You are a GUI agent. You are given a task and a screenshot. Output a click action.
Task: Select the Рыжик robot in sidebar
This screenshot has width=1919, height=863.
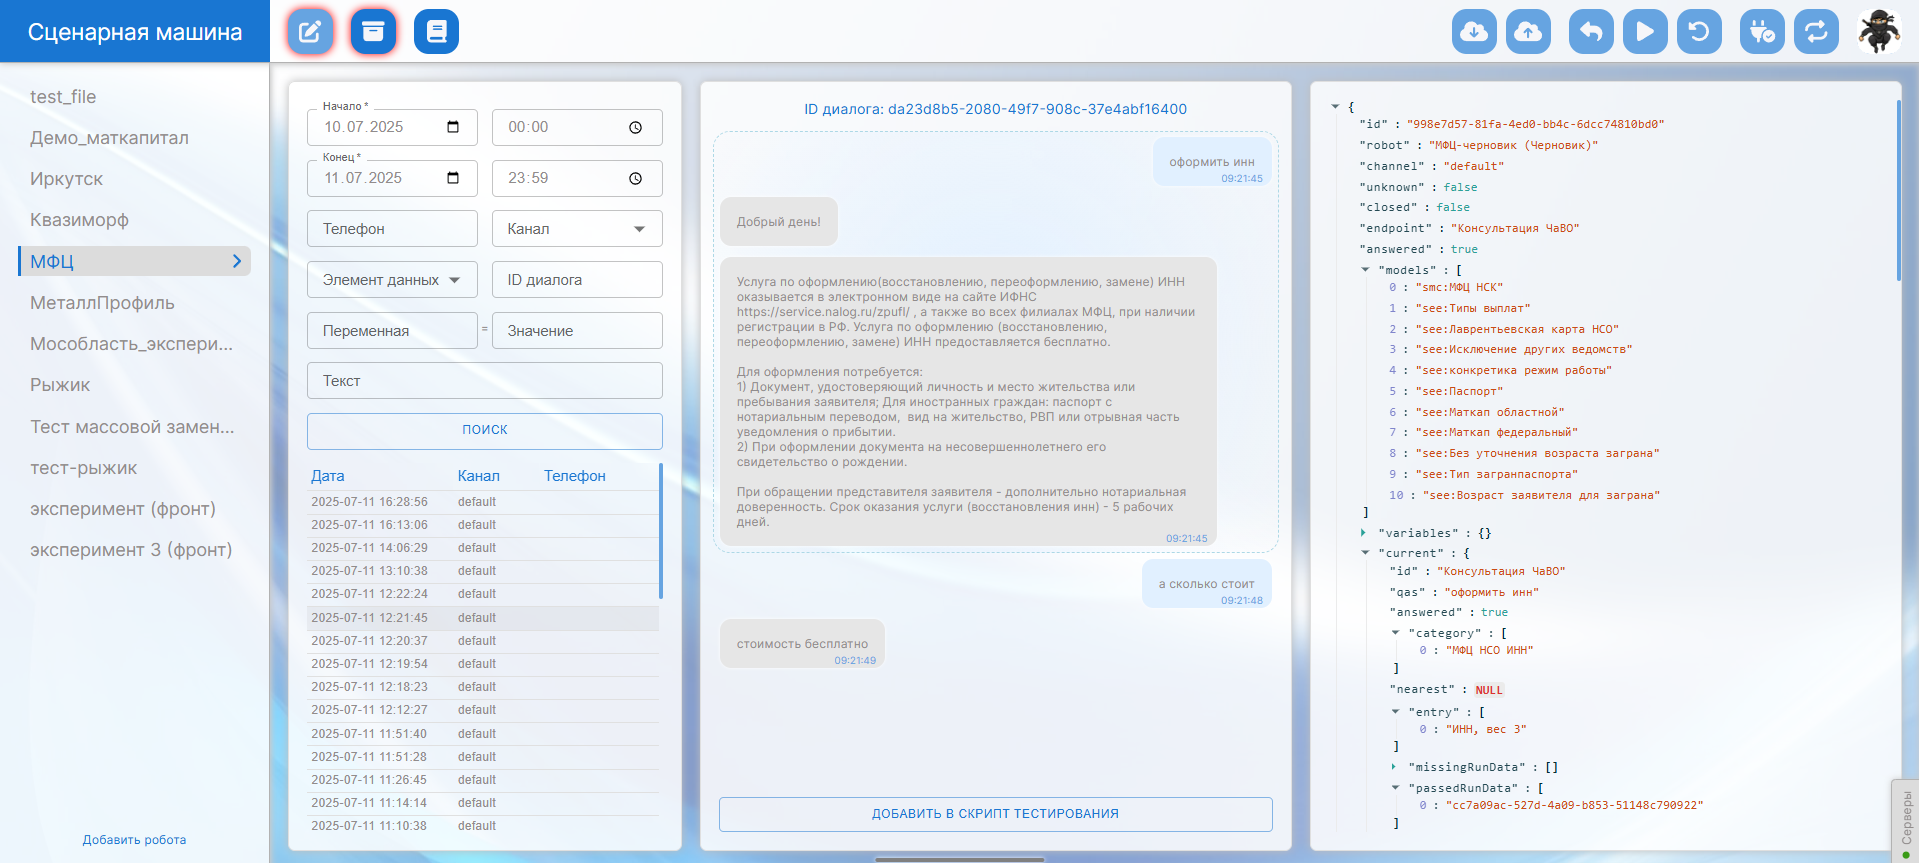click(60, 385)
